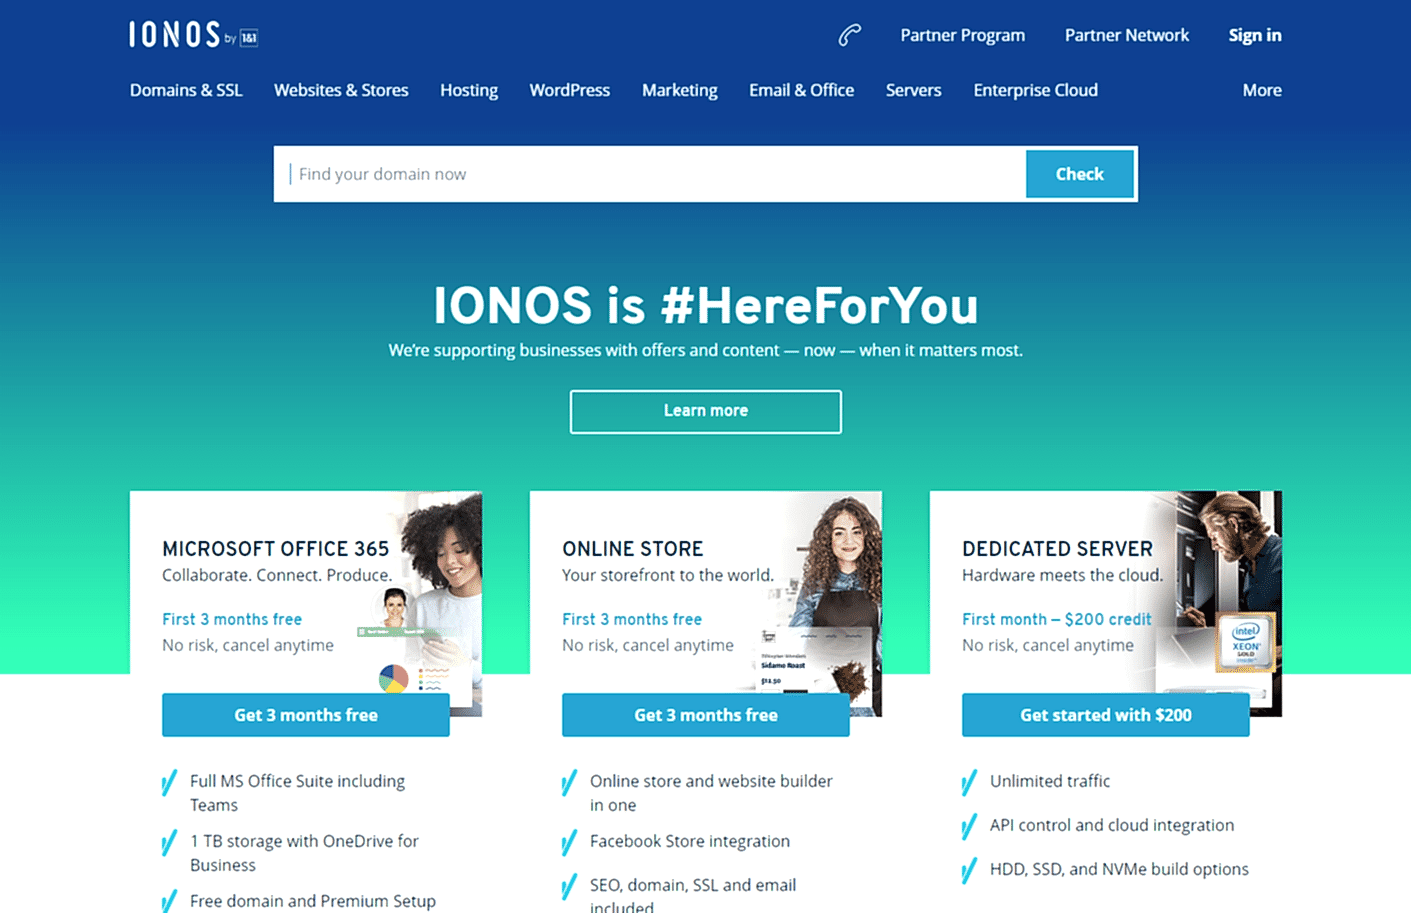
Task: Open Email & Office menu
Action: point(801,90)
